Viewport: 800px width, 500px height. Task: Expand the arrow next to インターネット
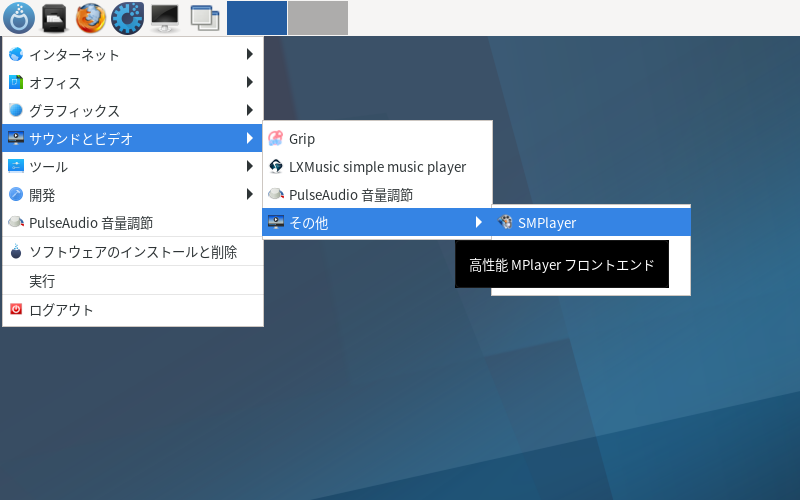249,54
